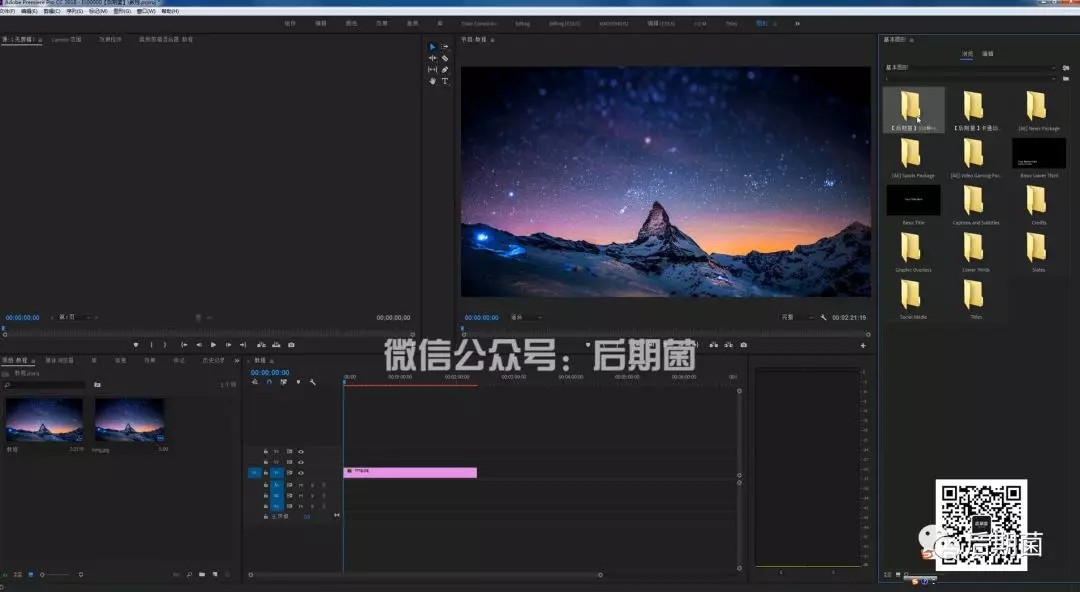
Task: Open timeline wrench display settings
Action: click(x=312, y=382)
